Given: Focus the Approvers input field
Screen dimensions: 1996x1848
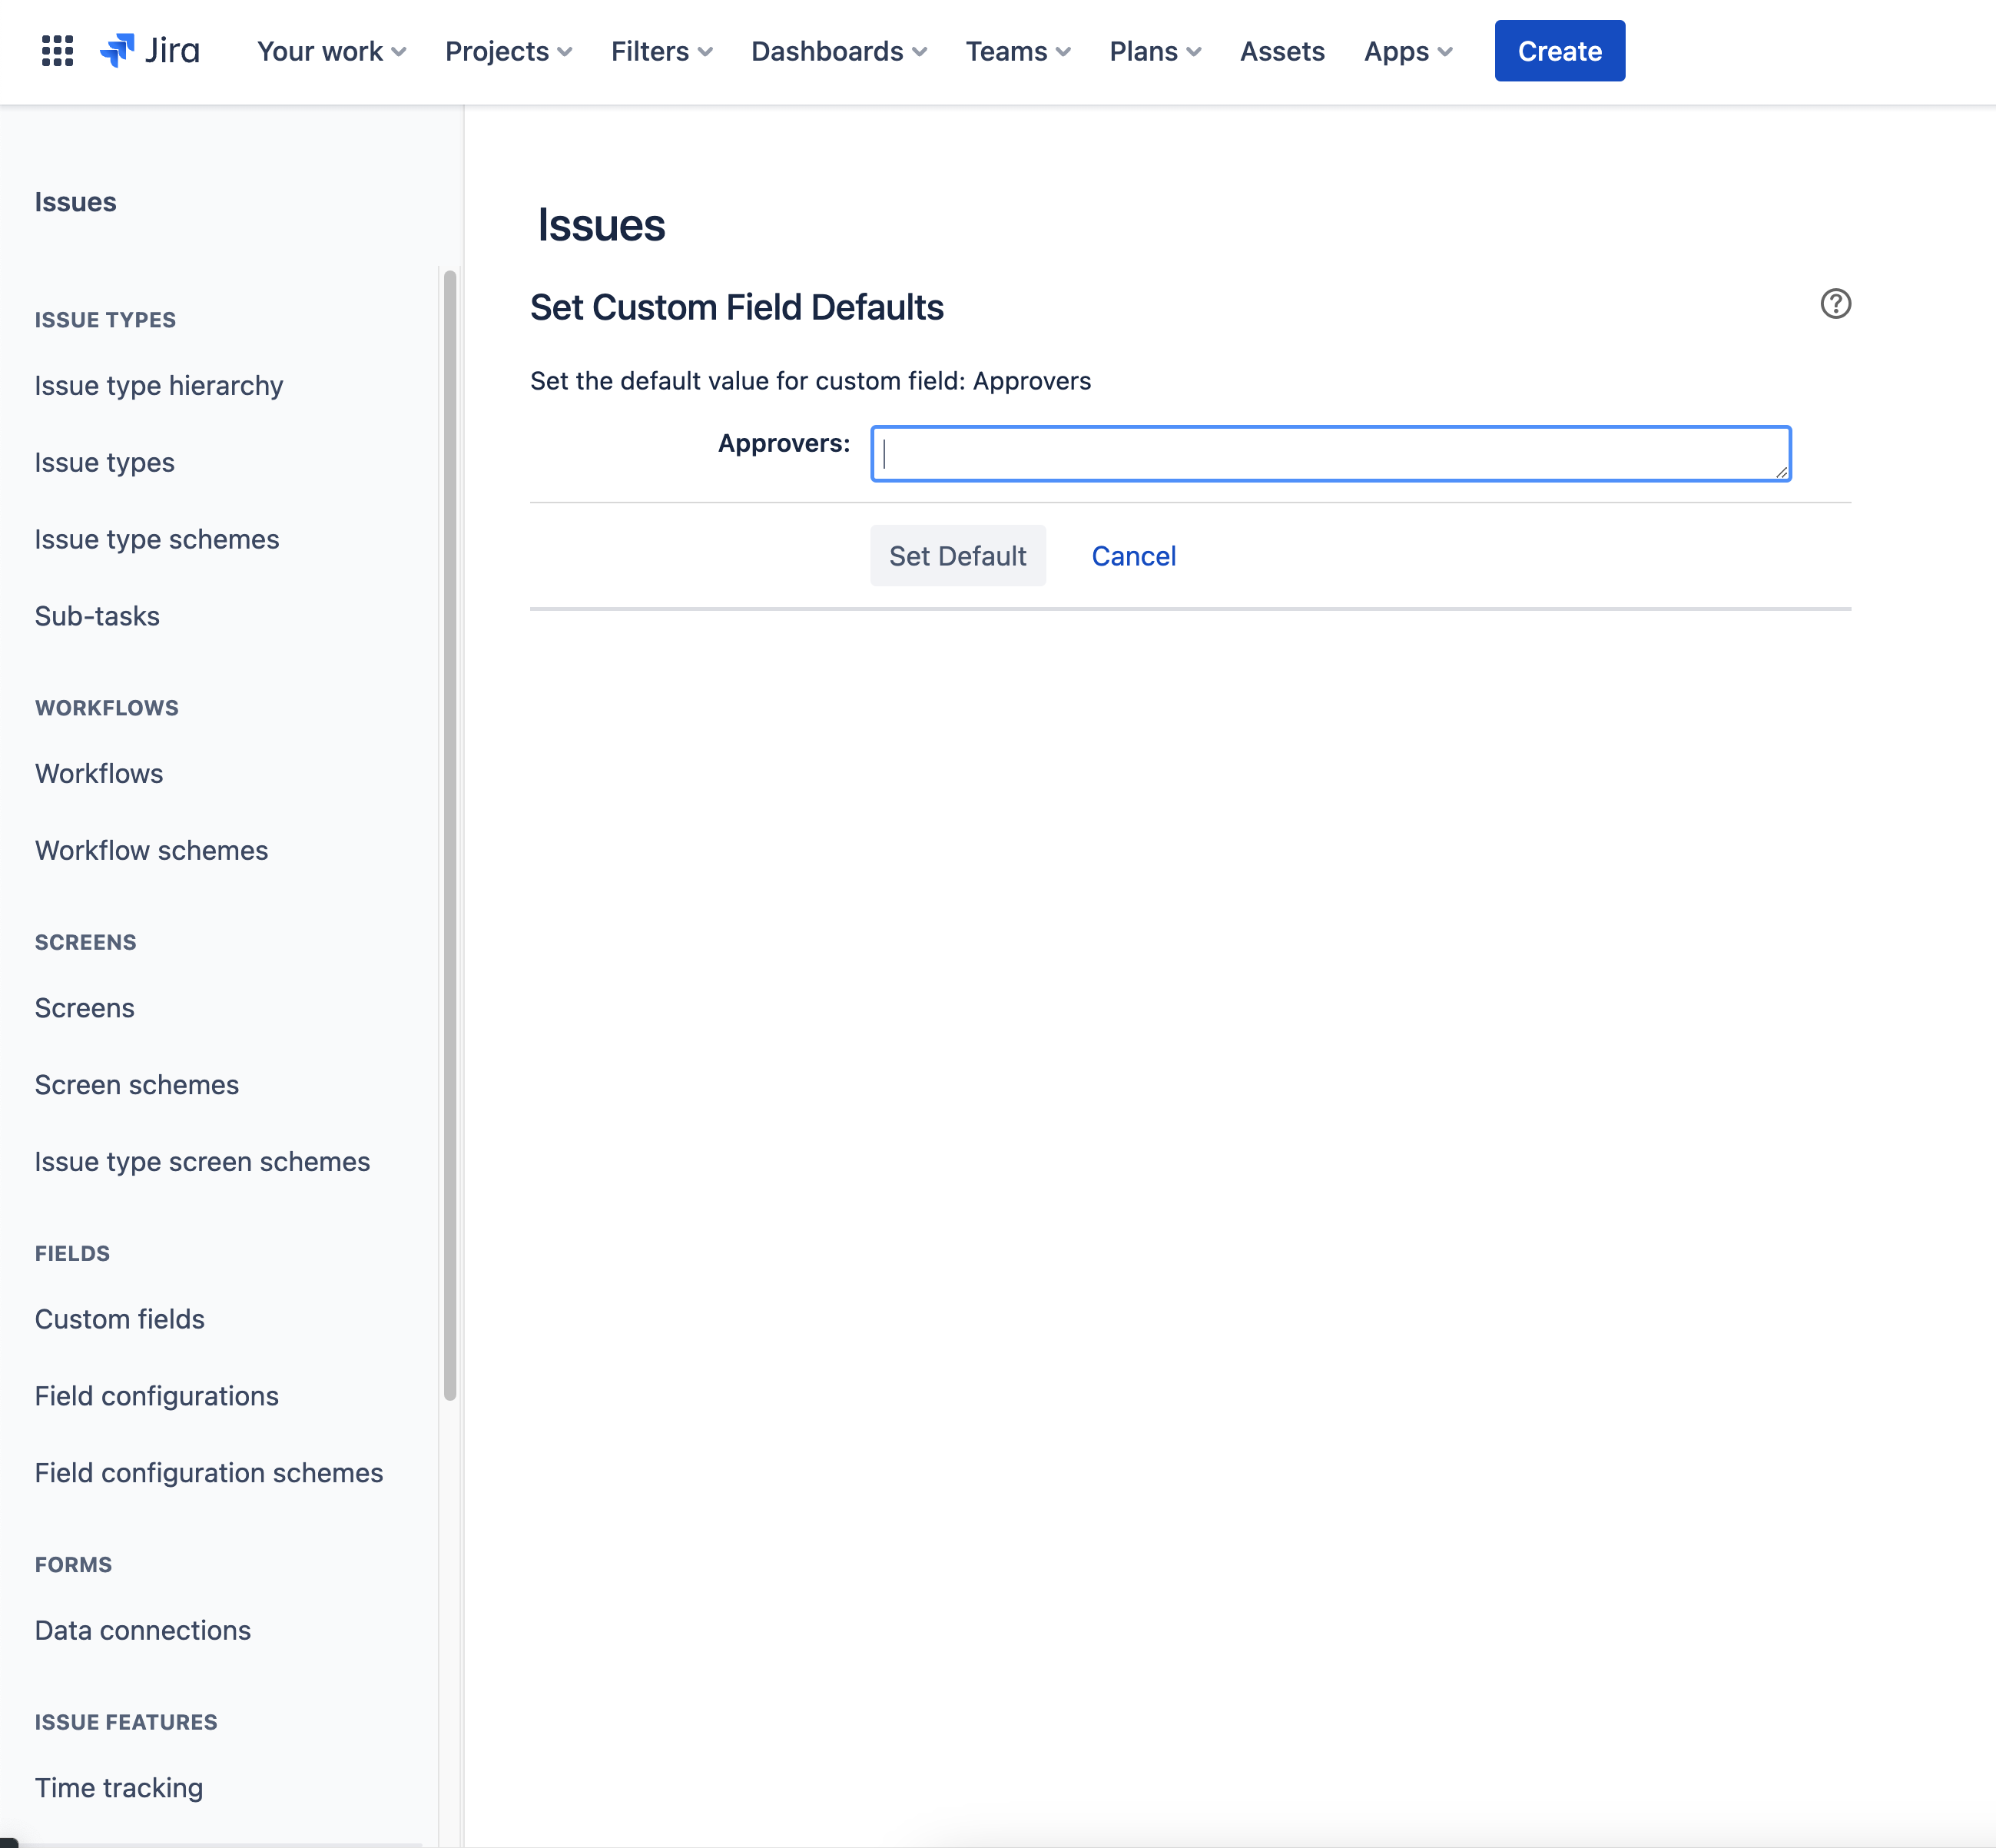Looking at the screenshot, I should click(1330, 454).
